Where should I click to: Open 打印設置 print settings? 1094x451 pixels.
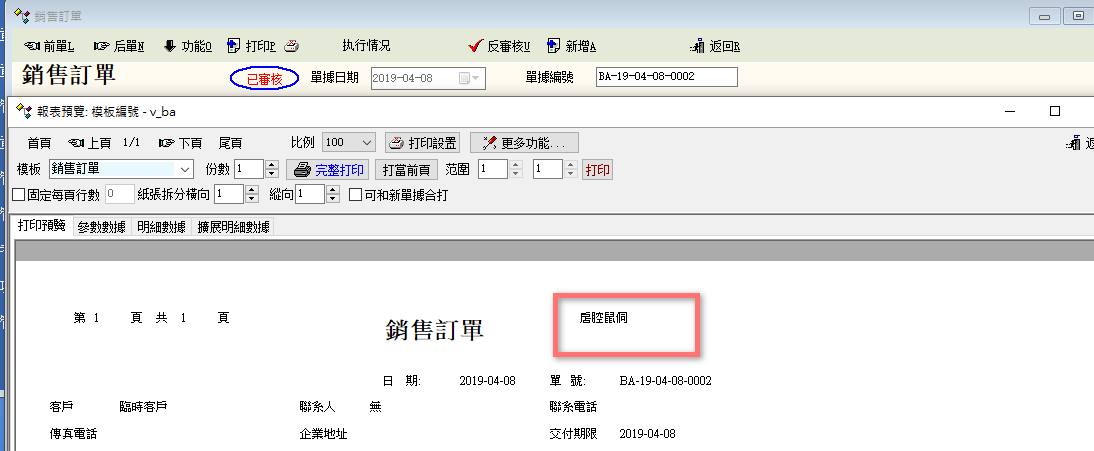click(422, 143)
